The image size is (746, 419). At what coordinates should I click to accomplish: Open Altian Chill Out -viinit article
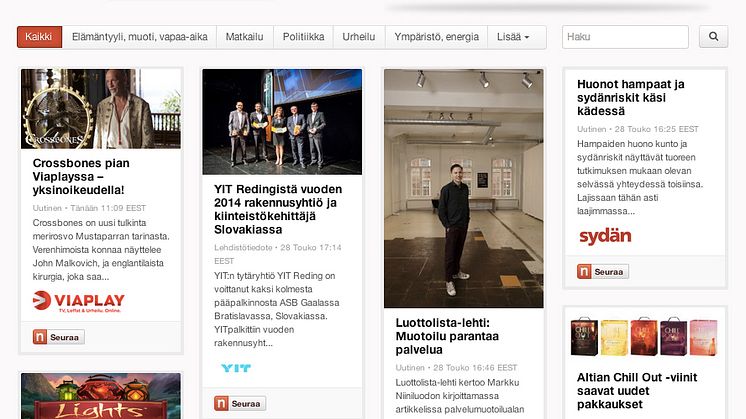pos(637,391)
